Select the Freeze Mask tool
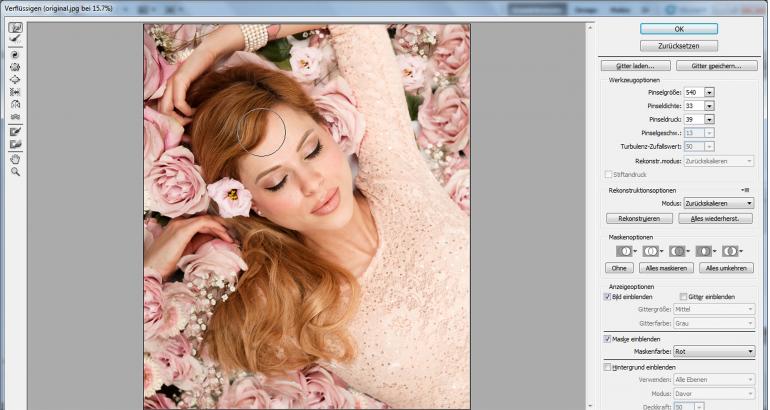Viewport: 770px width, 410px height. tap(15, 132)
